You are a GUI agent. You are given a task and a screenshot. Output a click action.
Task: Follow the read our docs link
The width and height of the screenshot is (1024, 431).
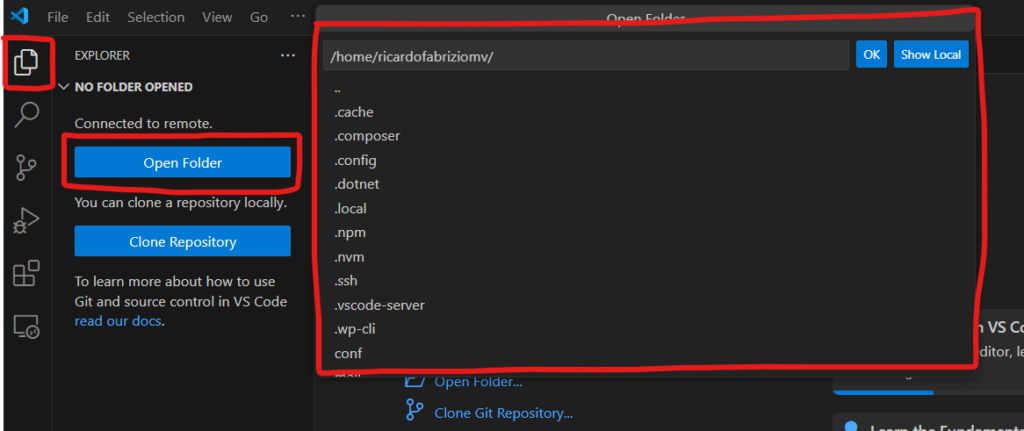(x=118, y=321)
